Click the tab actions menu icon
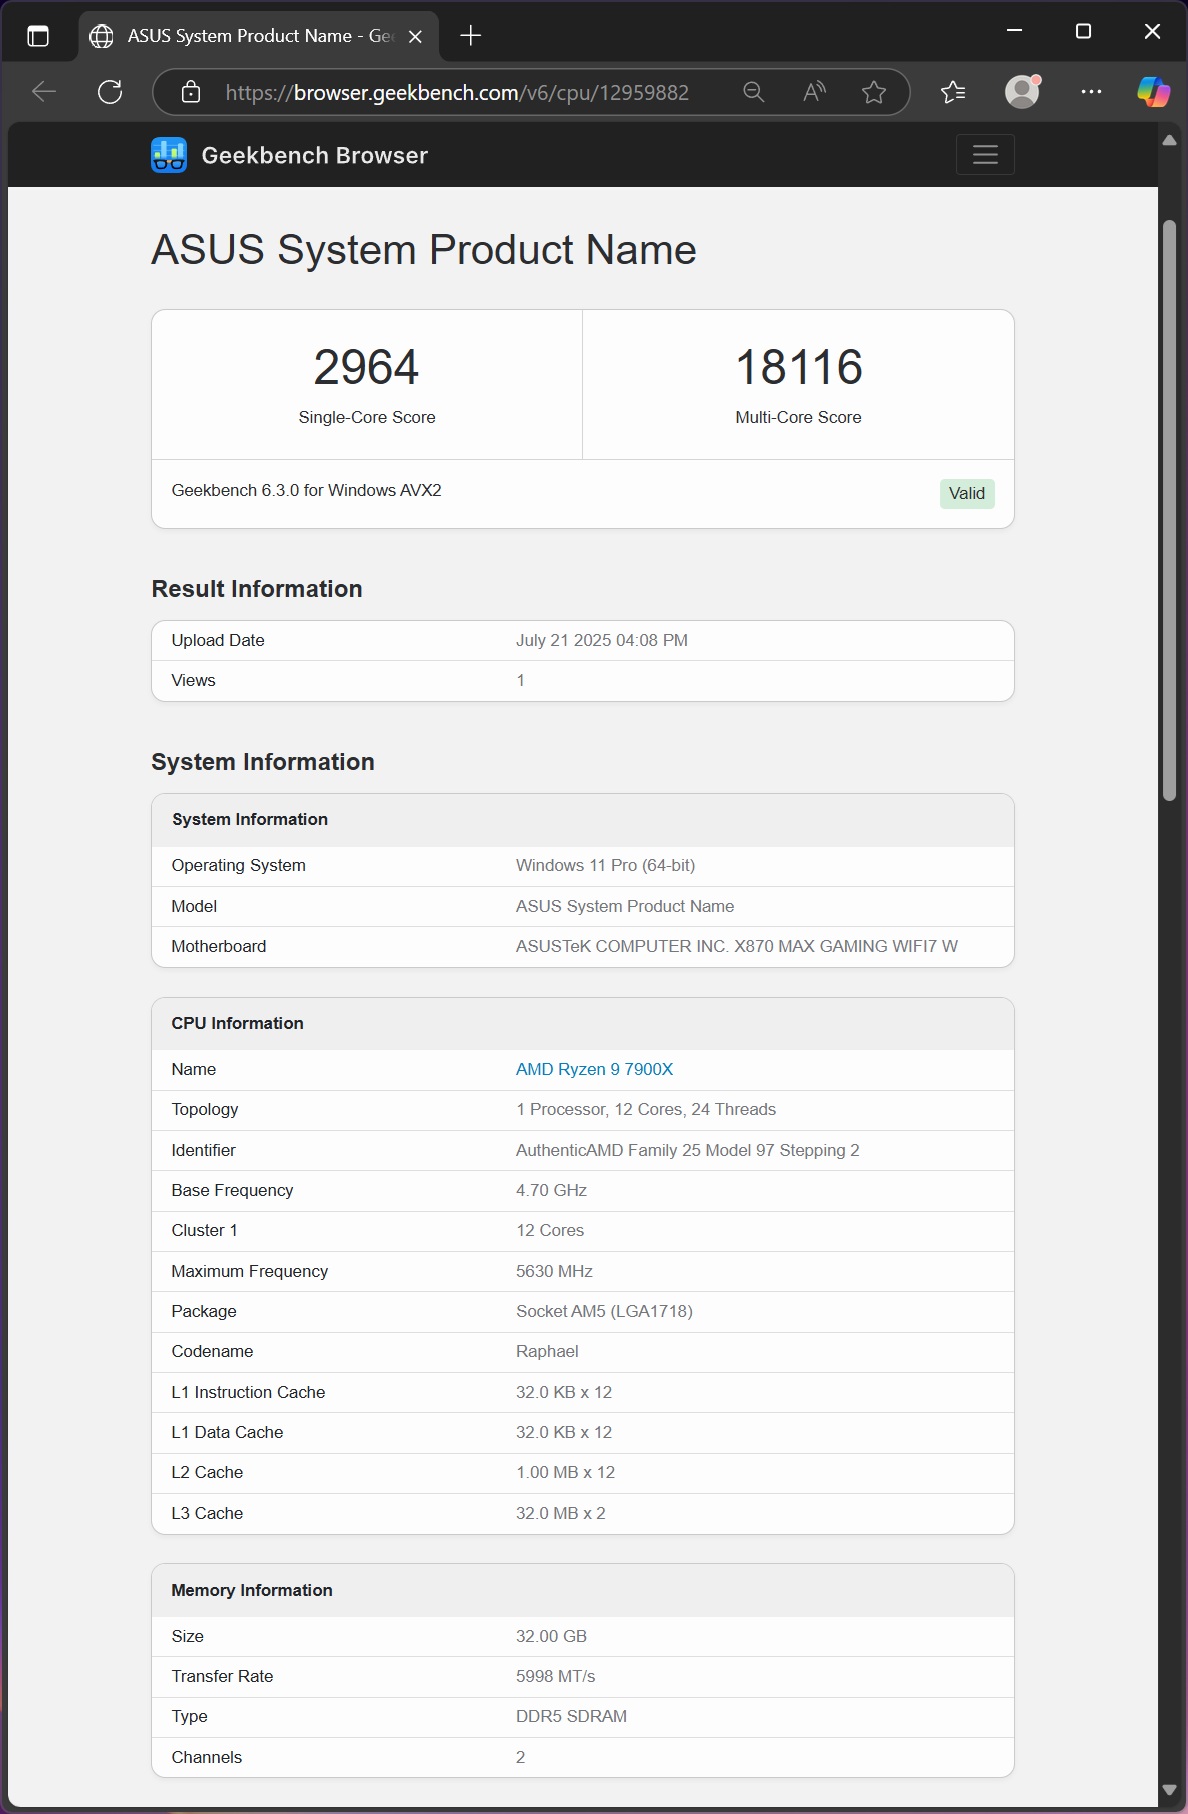1188x1814 pixels. [38, 36]
